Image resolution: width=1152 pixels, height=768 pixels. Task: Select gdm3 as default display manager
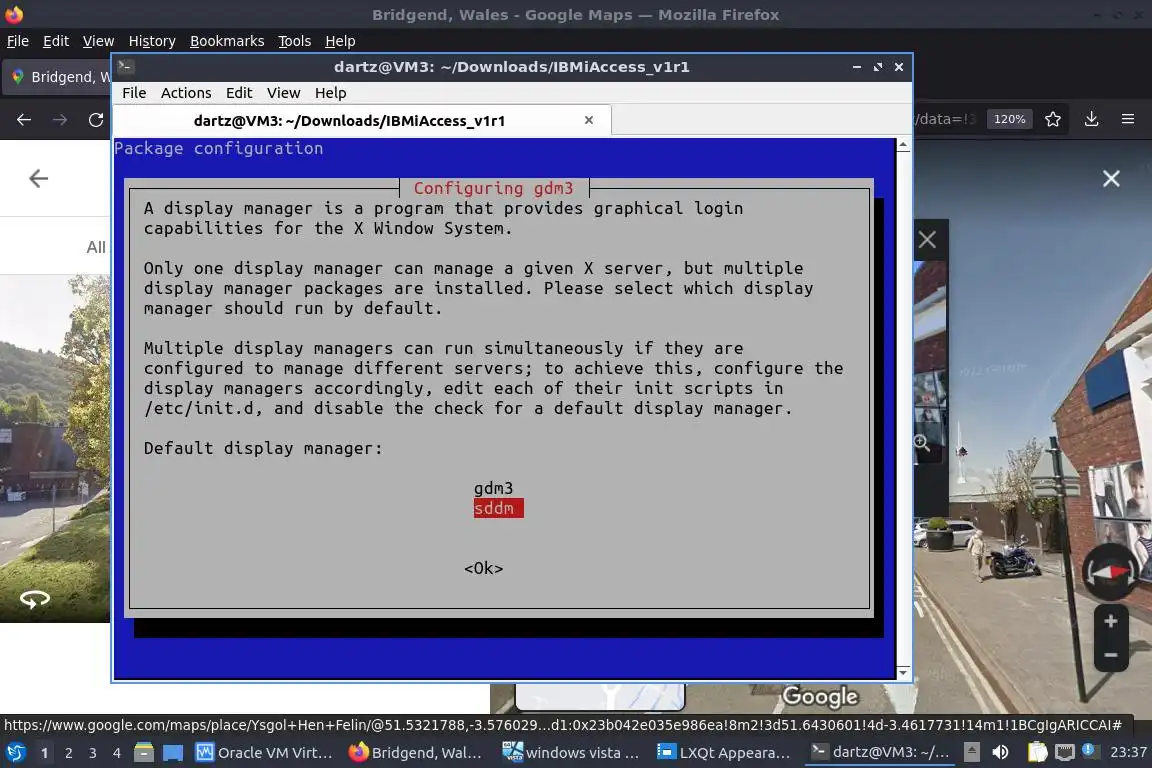point(494,488)
